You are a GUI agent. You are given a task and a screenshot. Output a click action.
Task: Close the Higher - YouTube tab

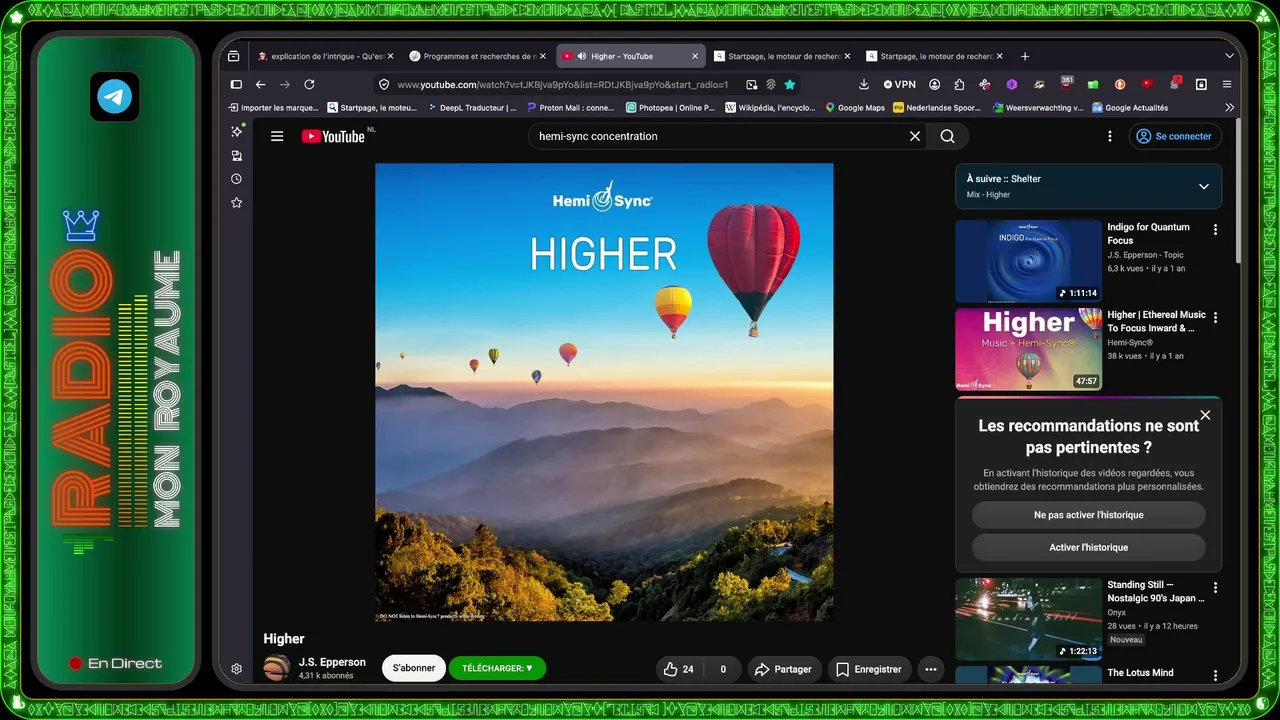(695, 56)
